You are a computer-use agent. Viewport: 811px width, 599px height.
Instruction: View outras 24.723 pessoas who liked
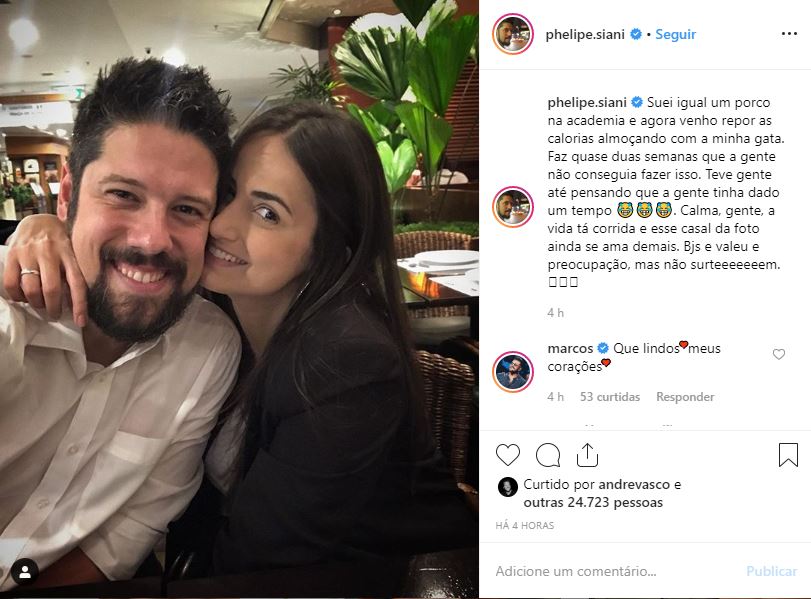pyautogui.click(x=593, y=502)
